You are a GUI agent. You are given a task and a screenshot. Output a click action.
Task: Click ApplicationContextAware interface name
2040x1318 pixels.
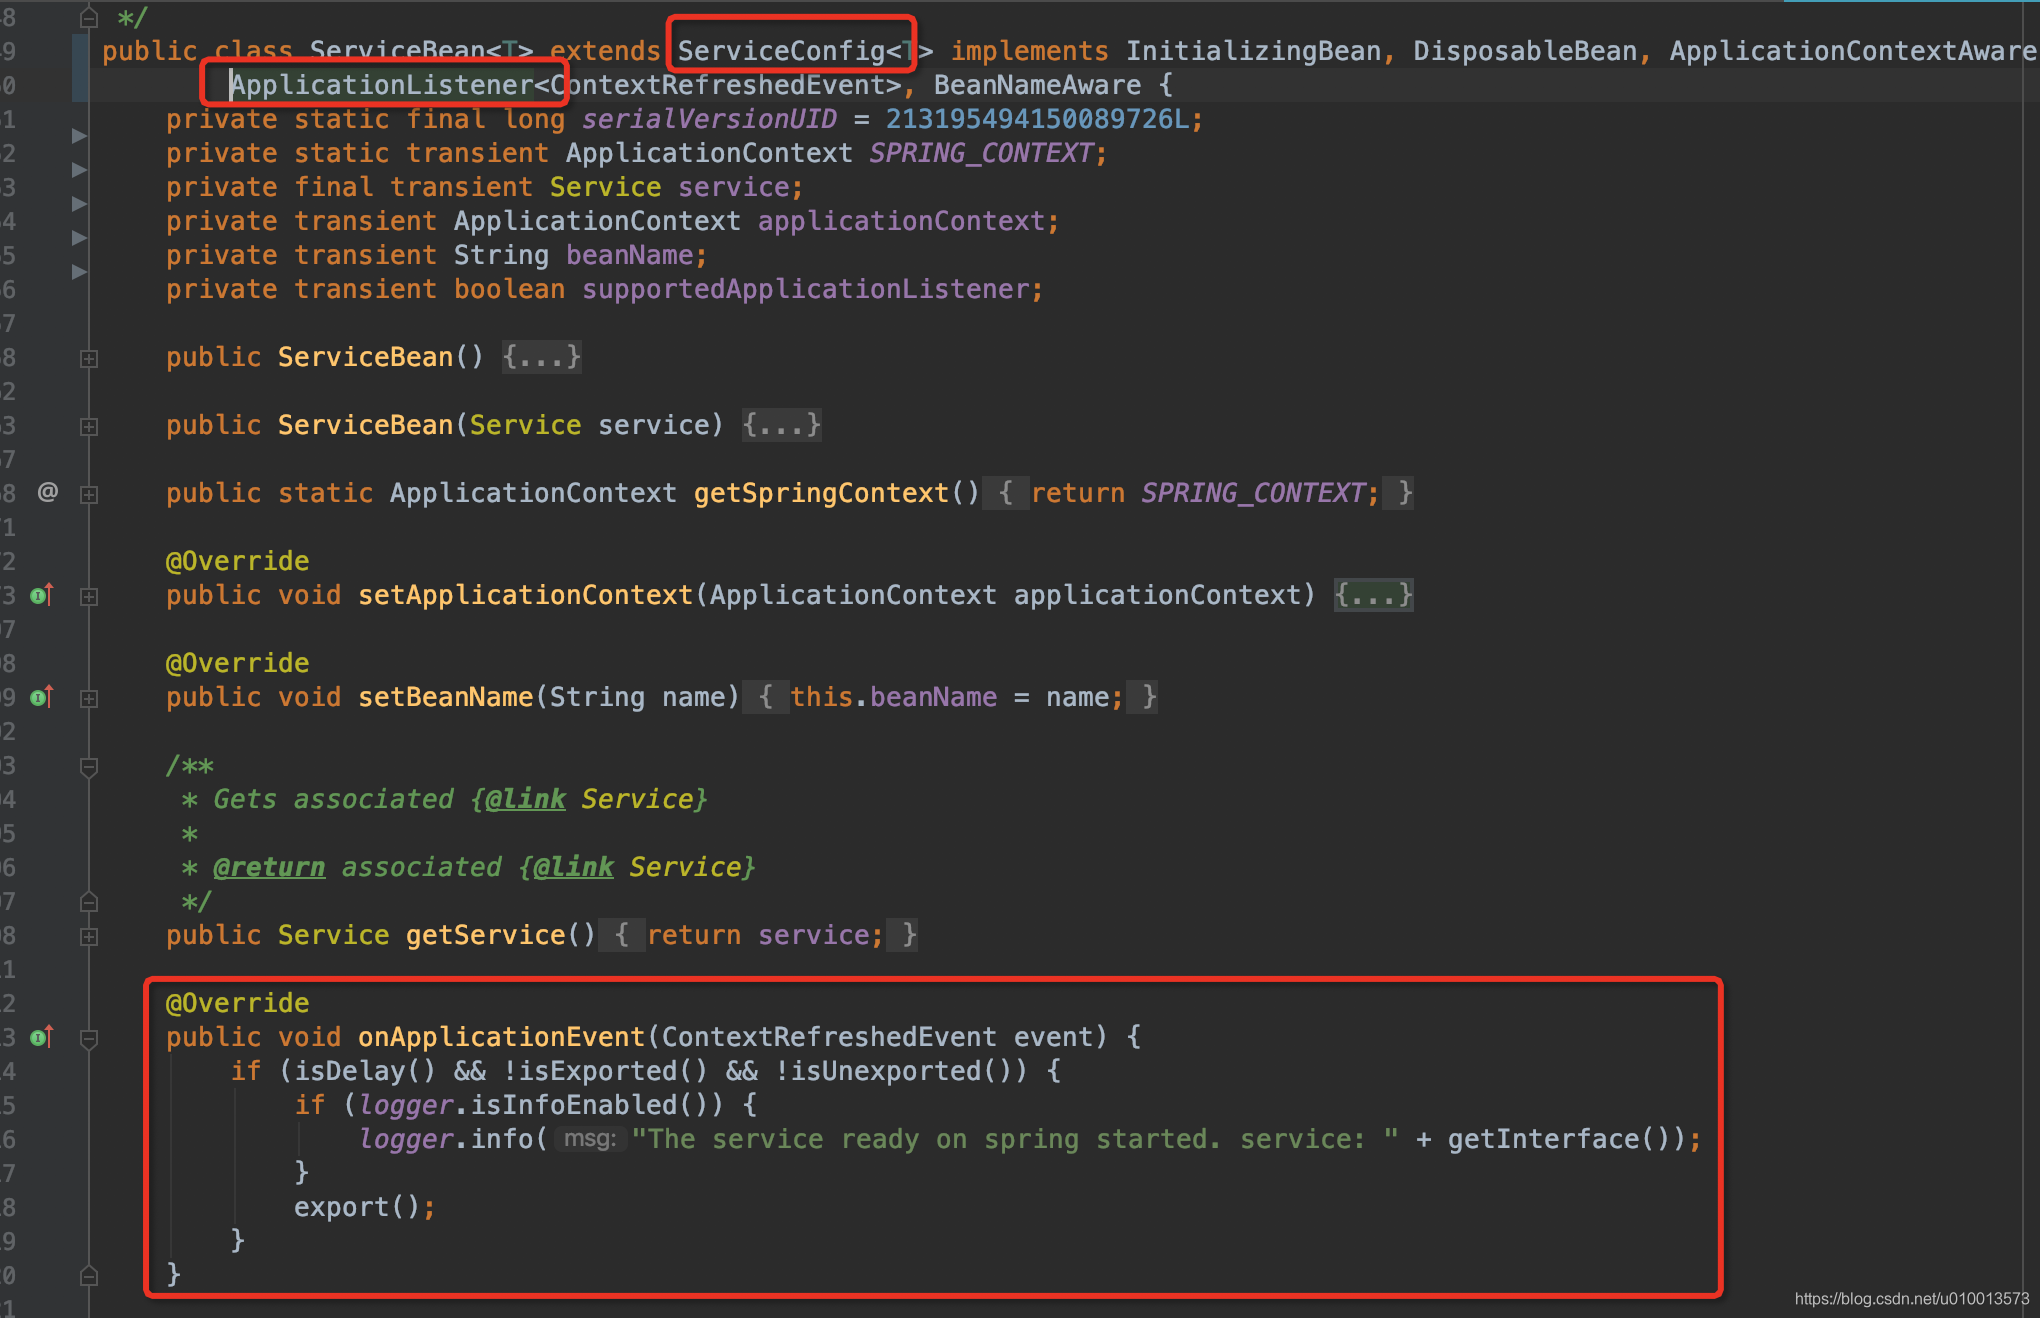[1853, 51]
